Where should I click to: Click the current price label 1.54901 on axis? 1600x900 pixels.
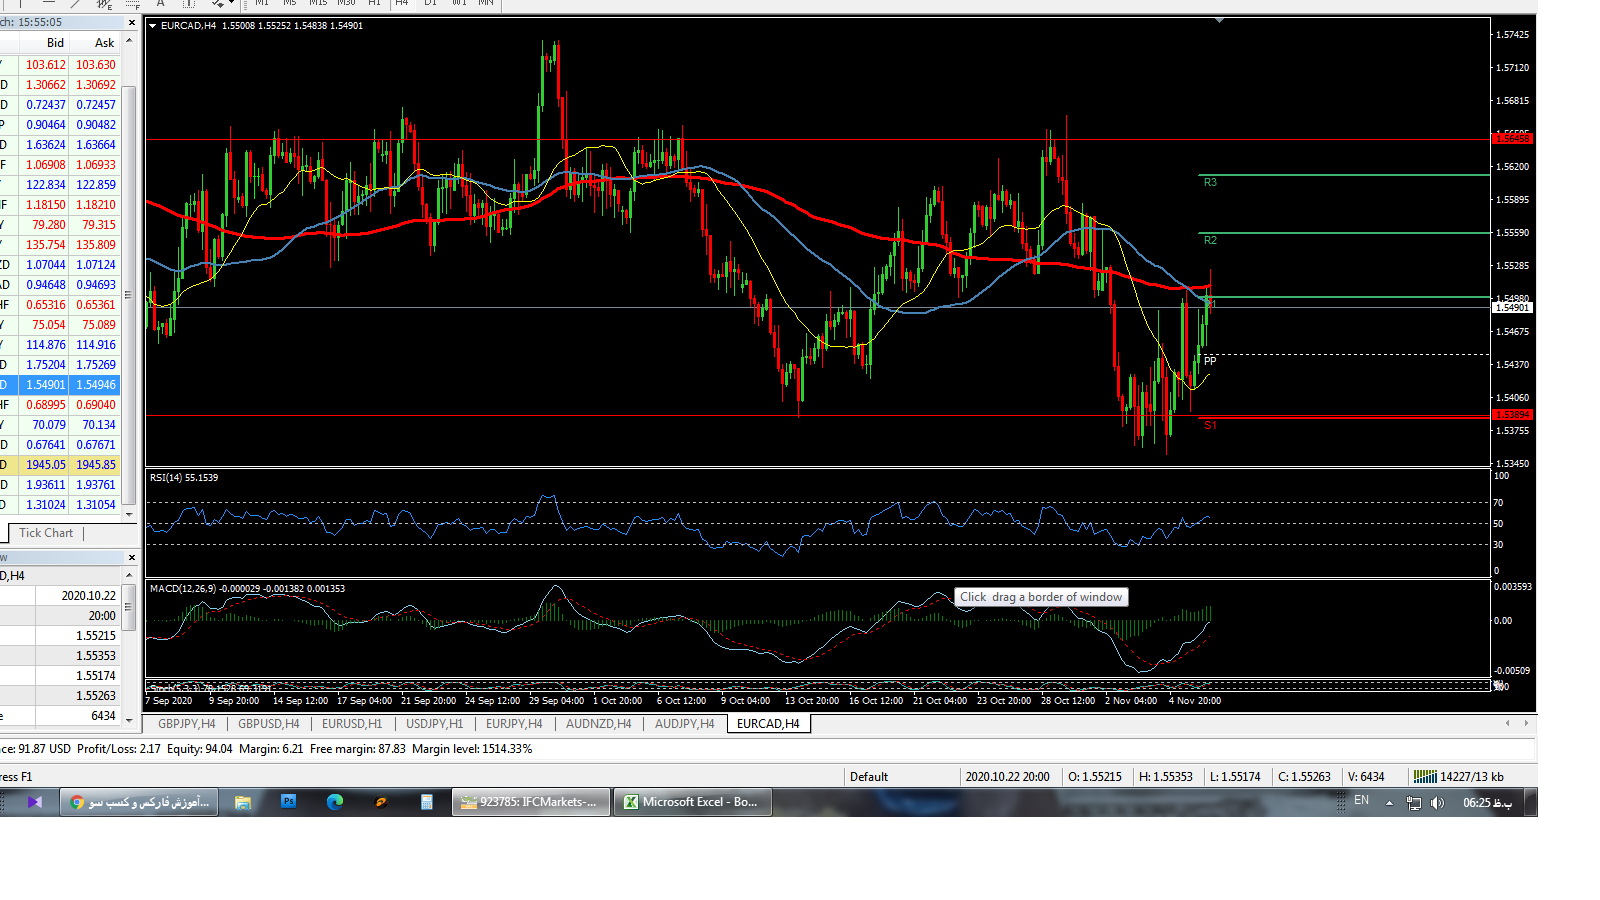pos(1512,308)
